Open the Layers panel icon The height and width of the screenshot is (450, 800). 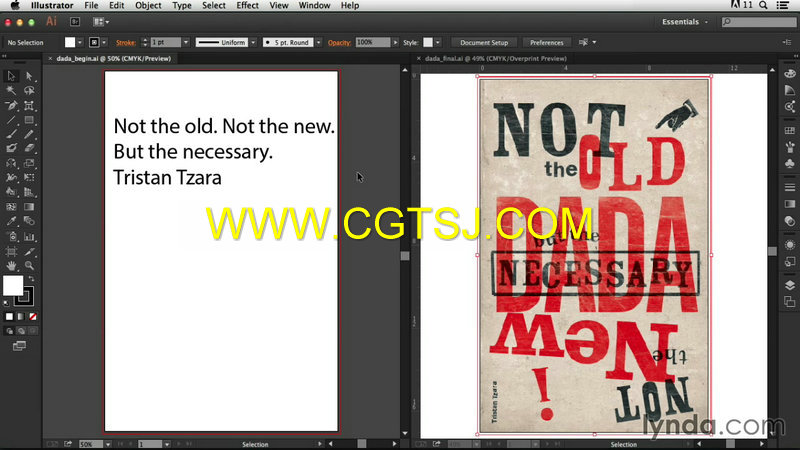point(790,285)
